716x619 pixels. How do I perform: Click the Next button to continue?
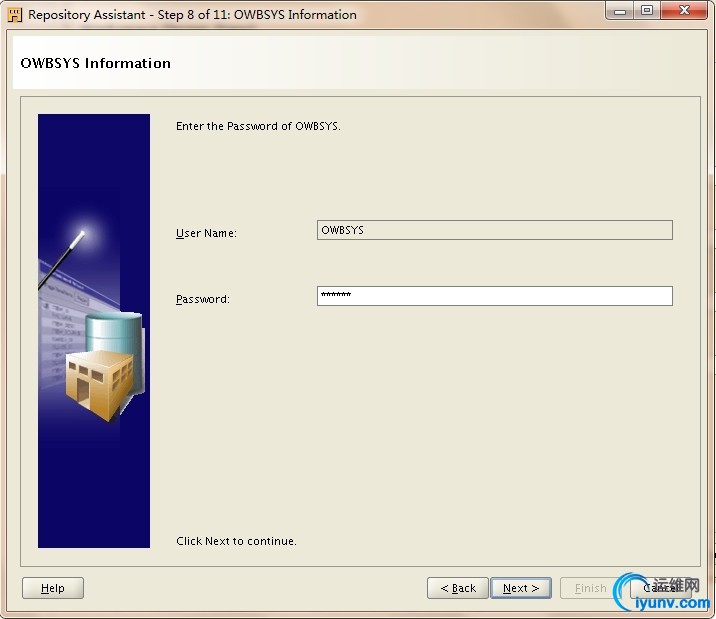521,588
